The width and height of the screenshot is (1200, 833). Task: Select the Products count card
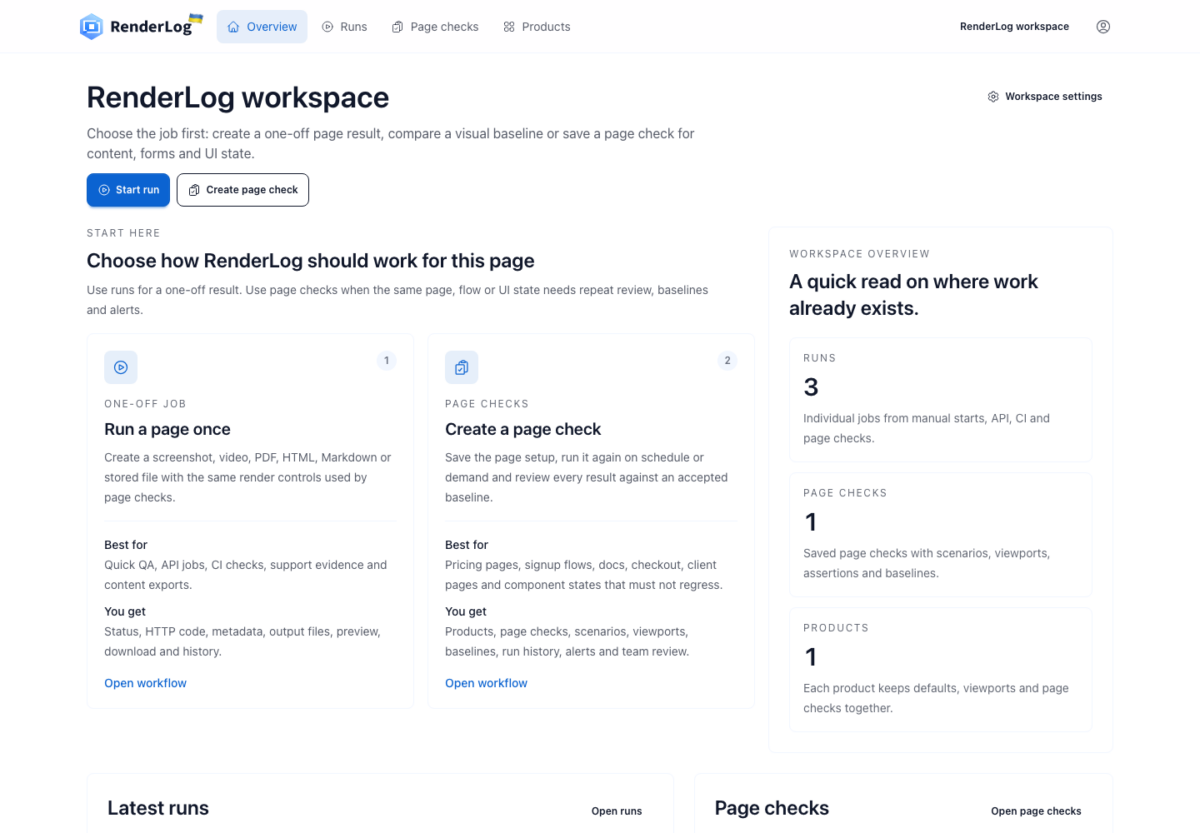coord(940,670)
